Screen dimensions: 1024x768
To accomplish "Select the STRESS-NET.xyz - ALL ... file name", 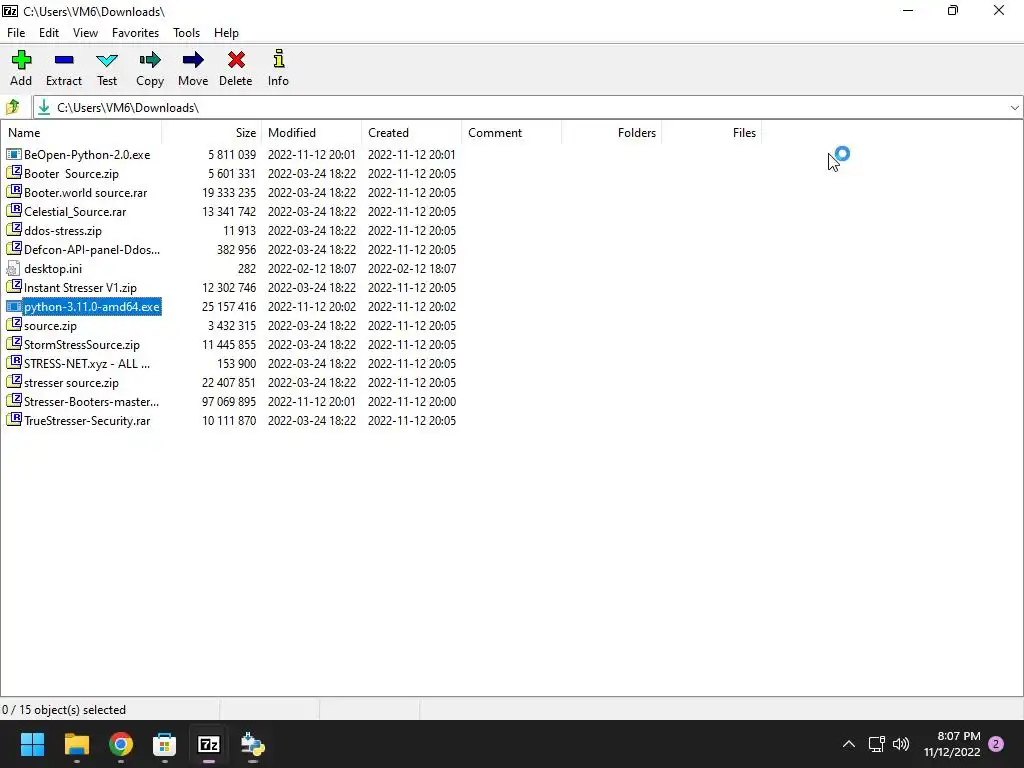I will click(x=87, y=364).
